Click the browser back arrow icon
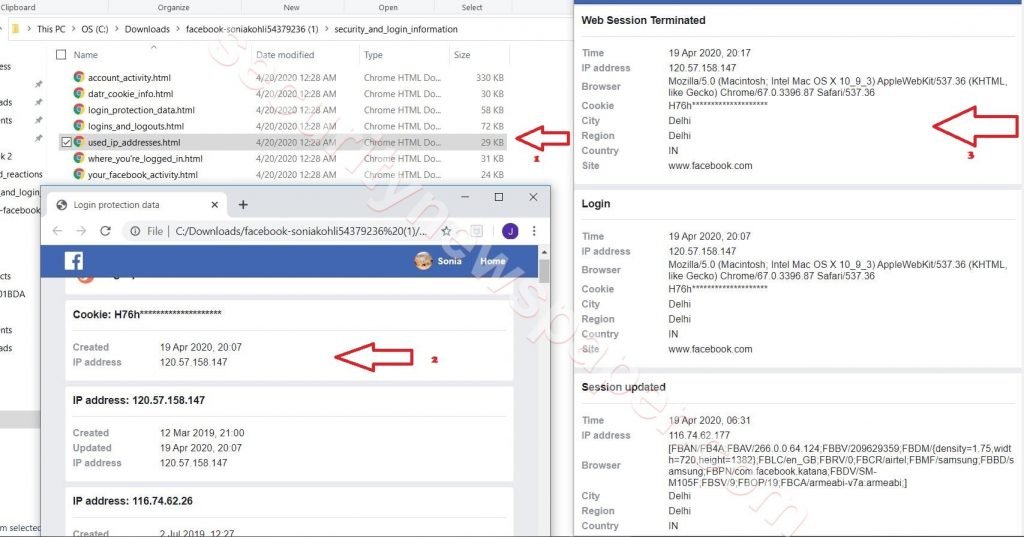 (x=57, y=231)
